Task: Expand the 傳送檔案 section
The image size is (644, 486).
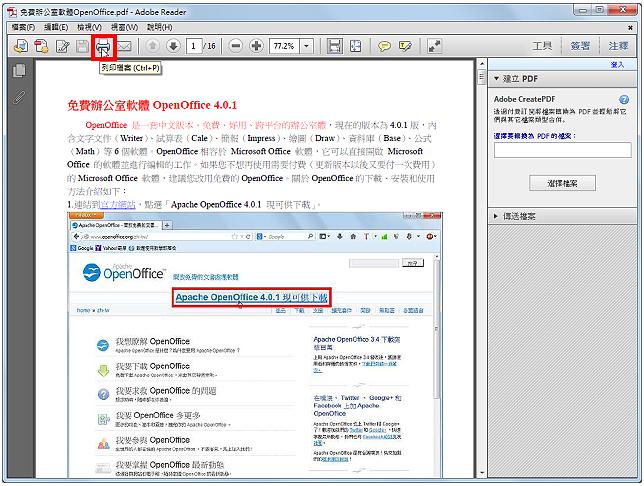Action: coord(496,216)
